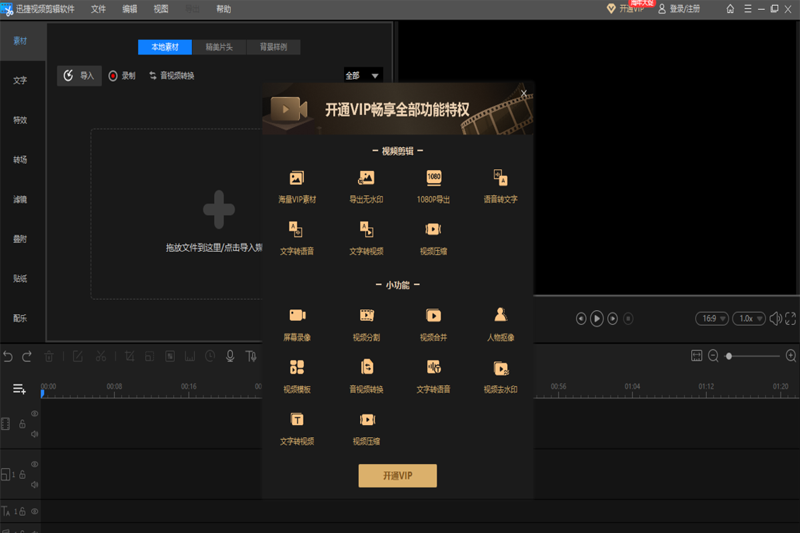
Task: Open the 海量VIP素材 feature icon
Action: click(296, 178)
